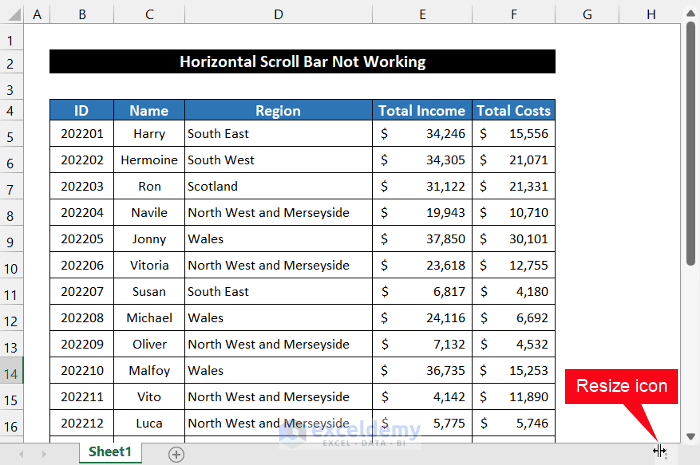This screenshot has height=465, width=700.
Task: Select costs cell showing 30,101
Action: pos(514,239)
